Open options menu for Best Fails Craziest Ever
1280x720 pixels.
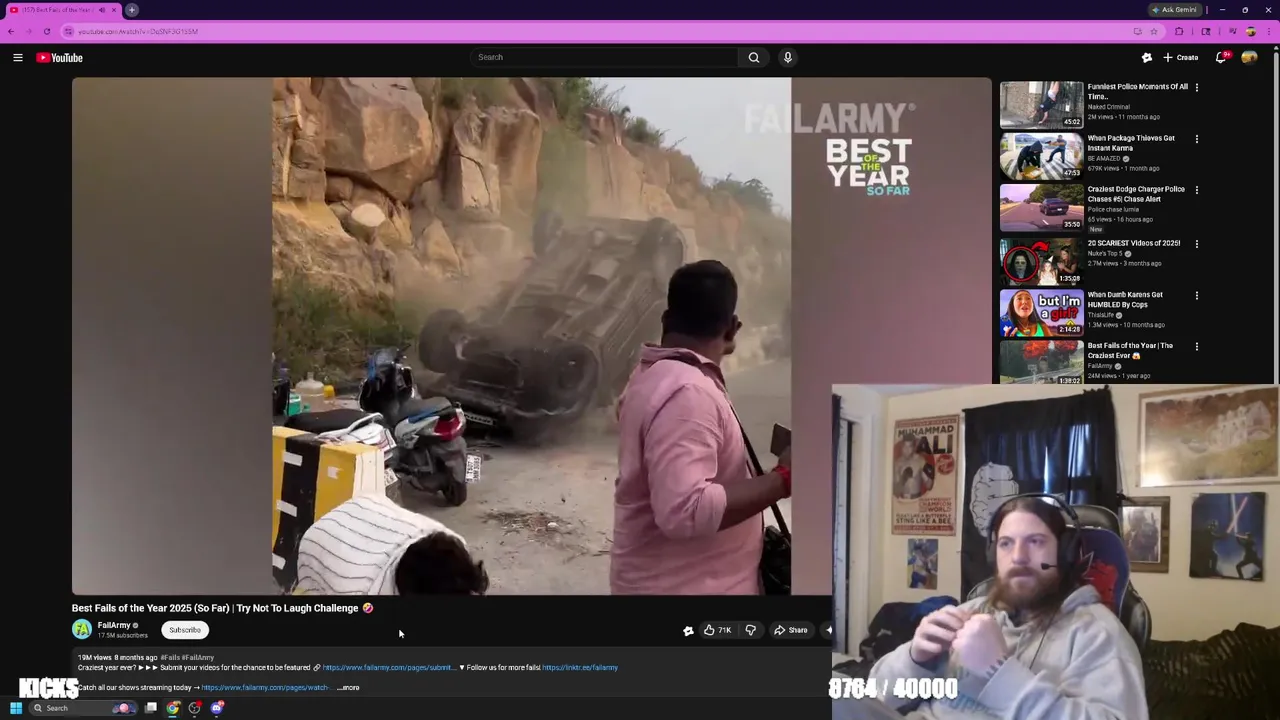point(1196,347)
